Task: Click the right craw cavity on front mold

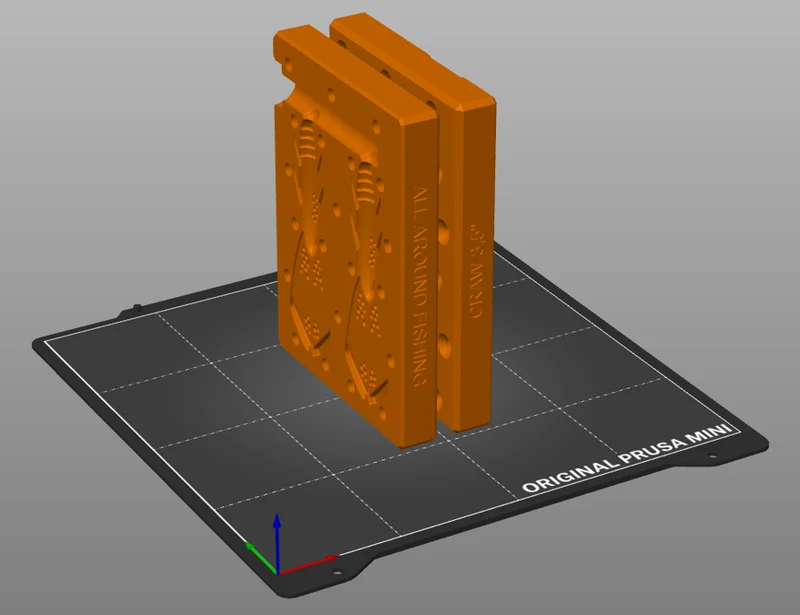Action: click(368, 281)
